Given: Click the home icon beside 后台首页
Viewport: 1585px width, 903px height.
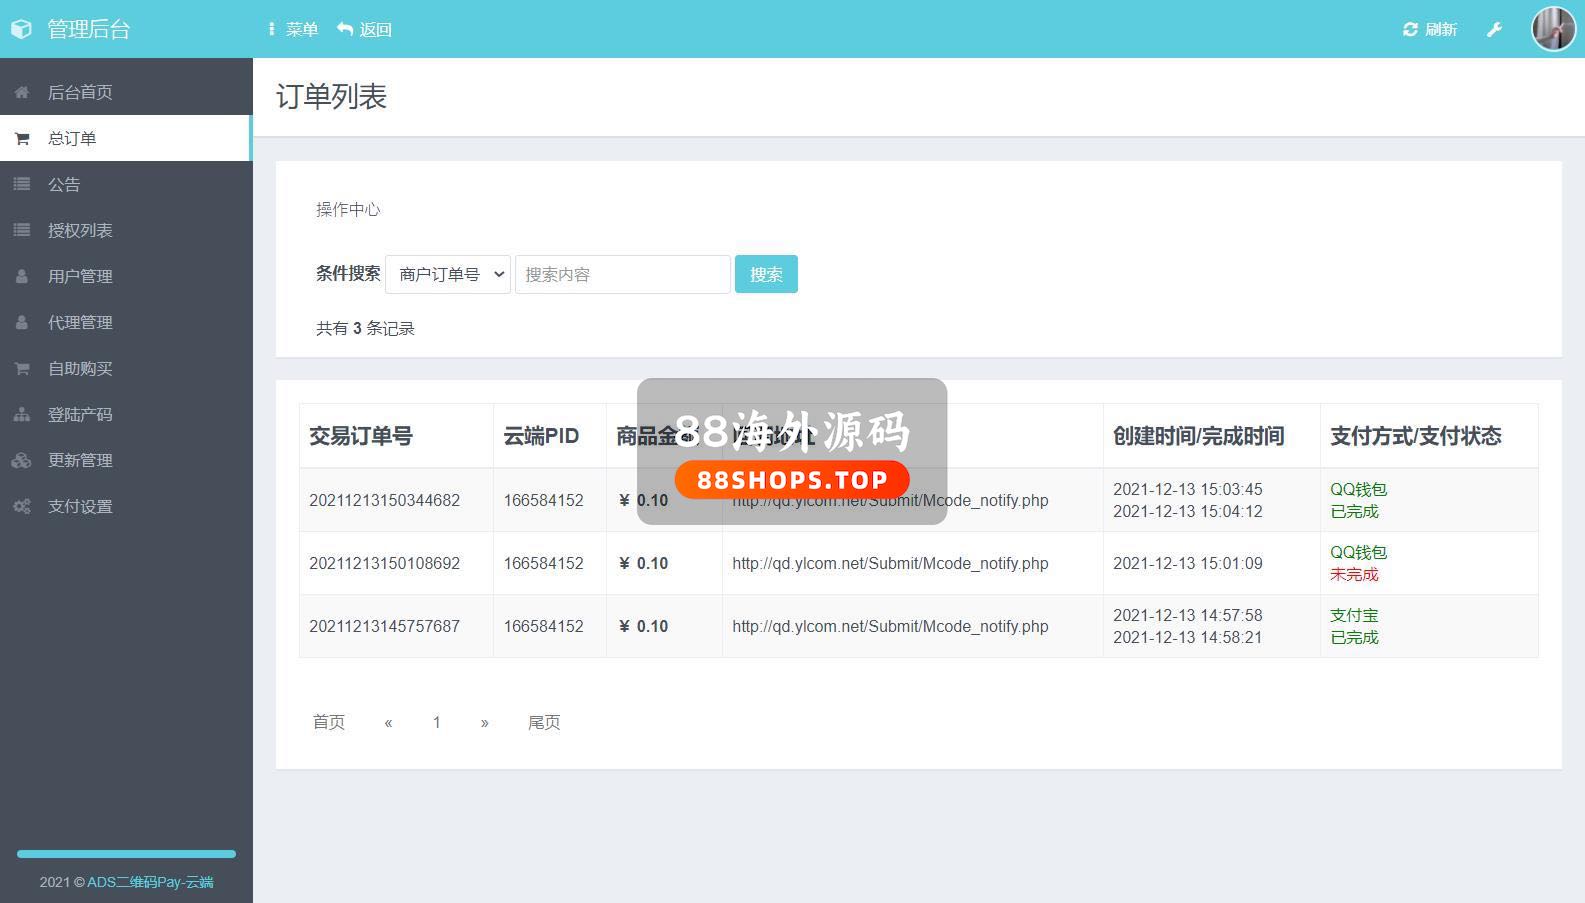Looking at the screenshot, I should (x=22, y=93).
